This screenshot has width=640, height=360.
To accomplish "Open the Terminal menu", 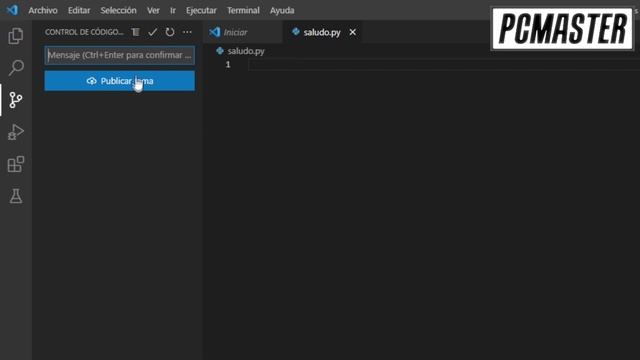I will [x=243, y=10].
